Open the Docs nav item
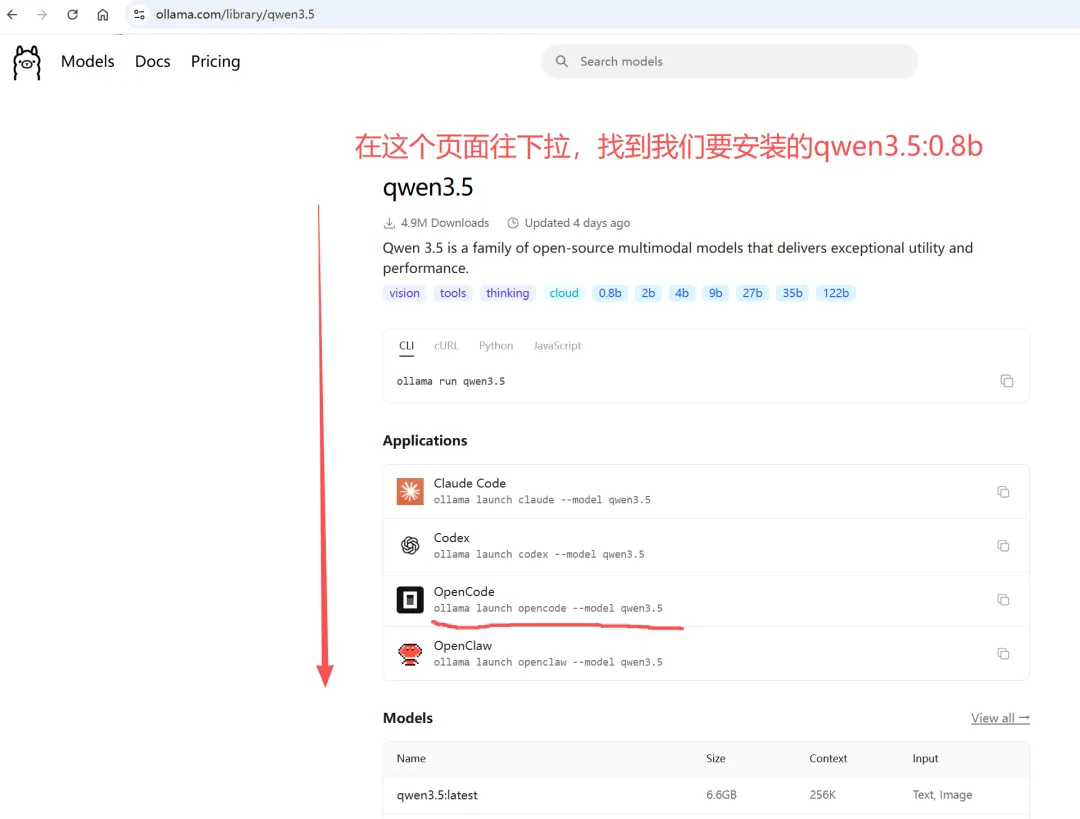 152,61
